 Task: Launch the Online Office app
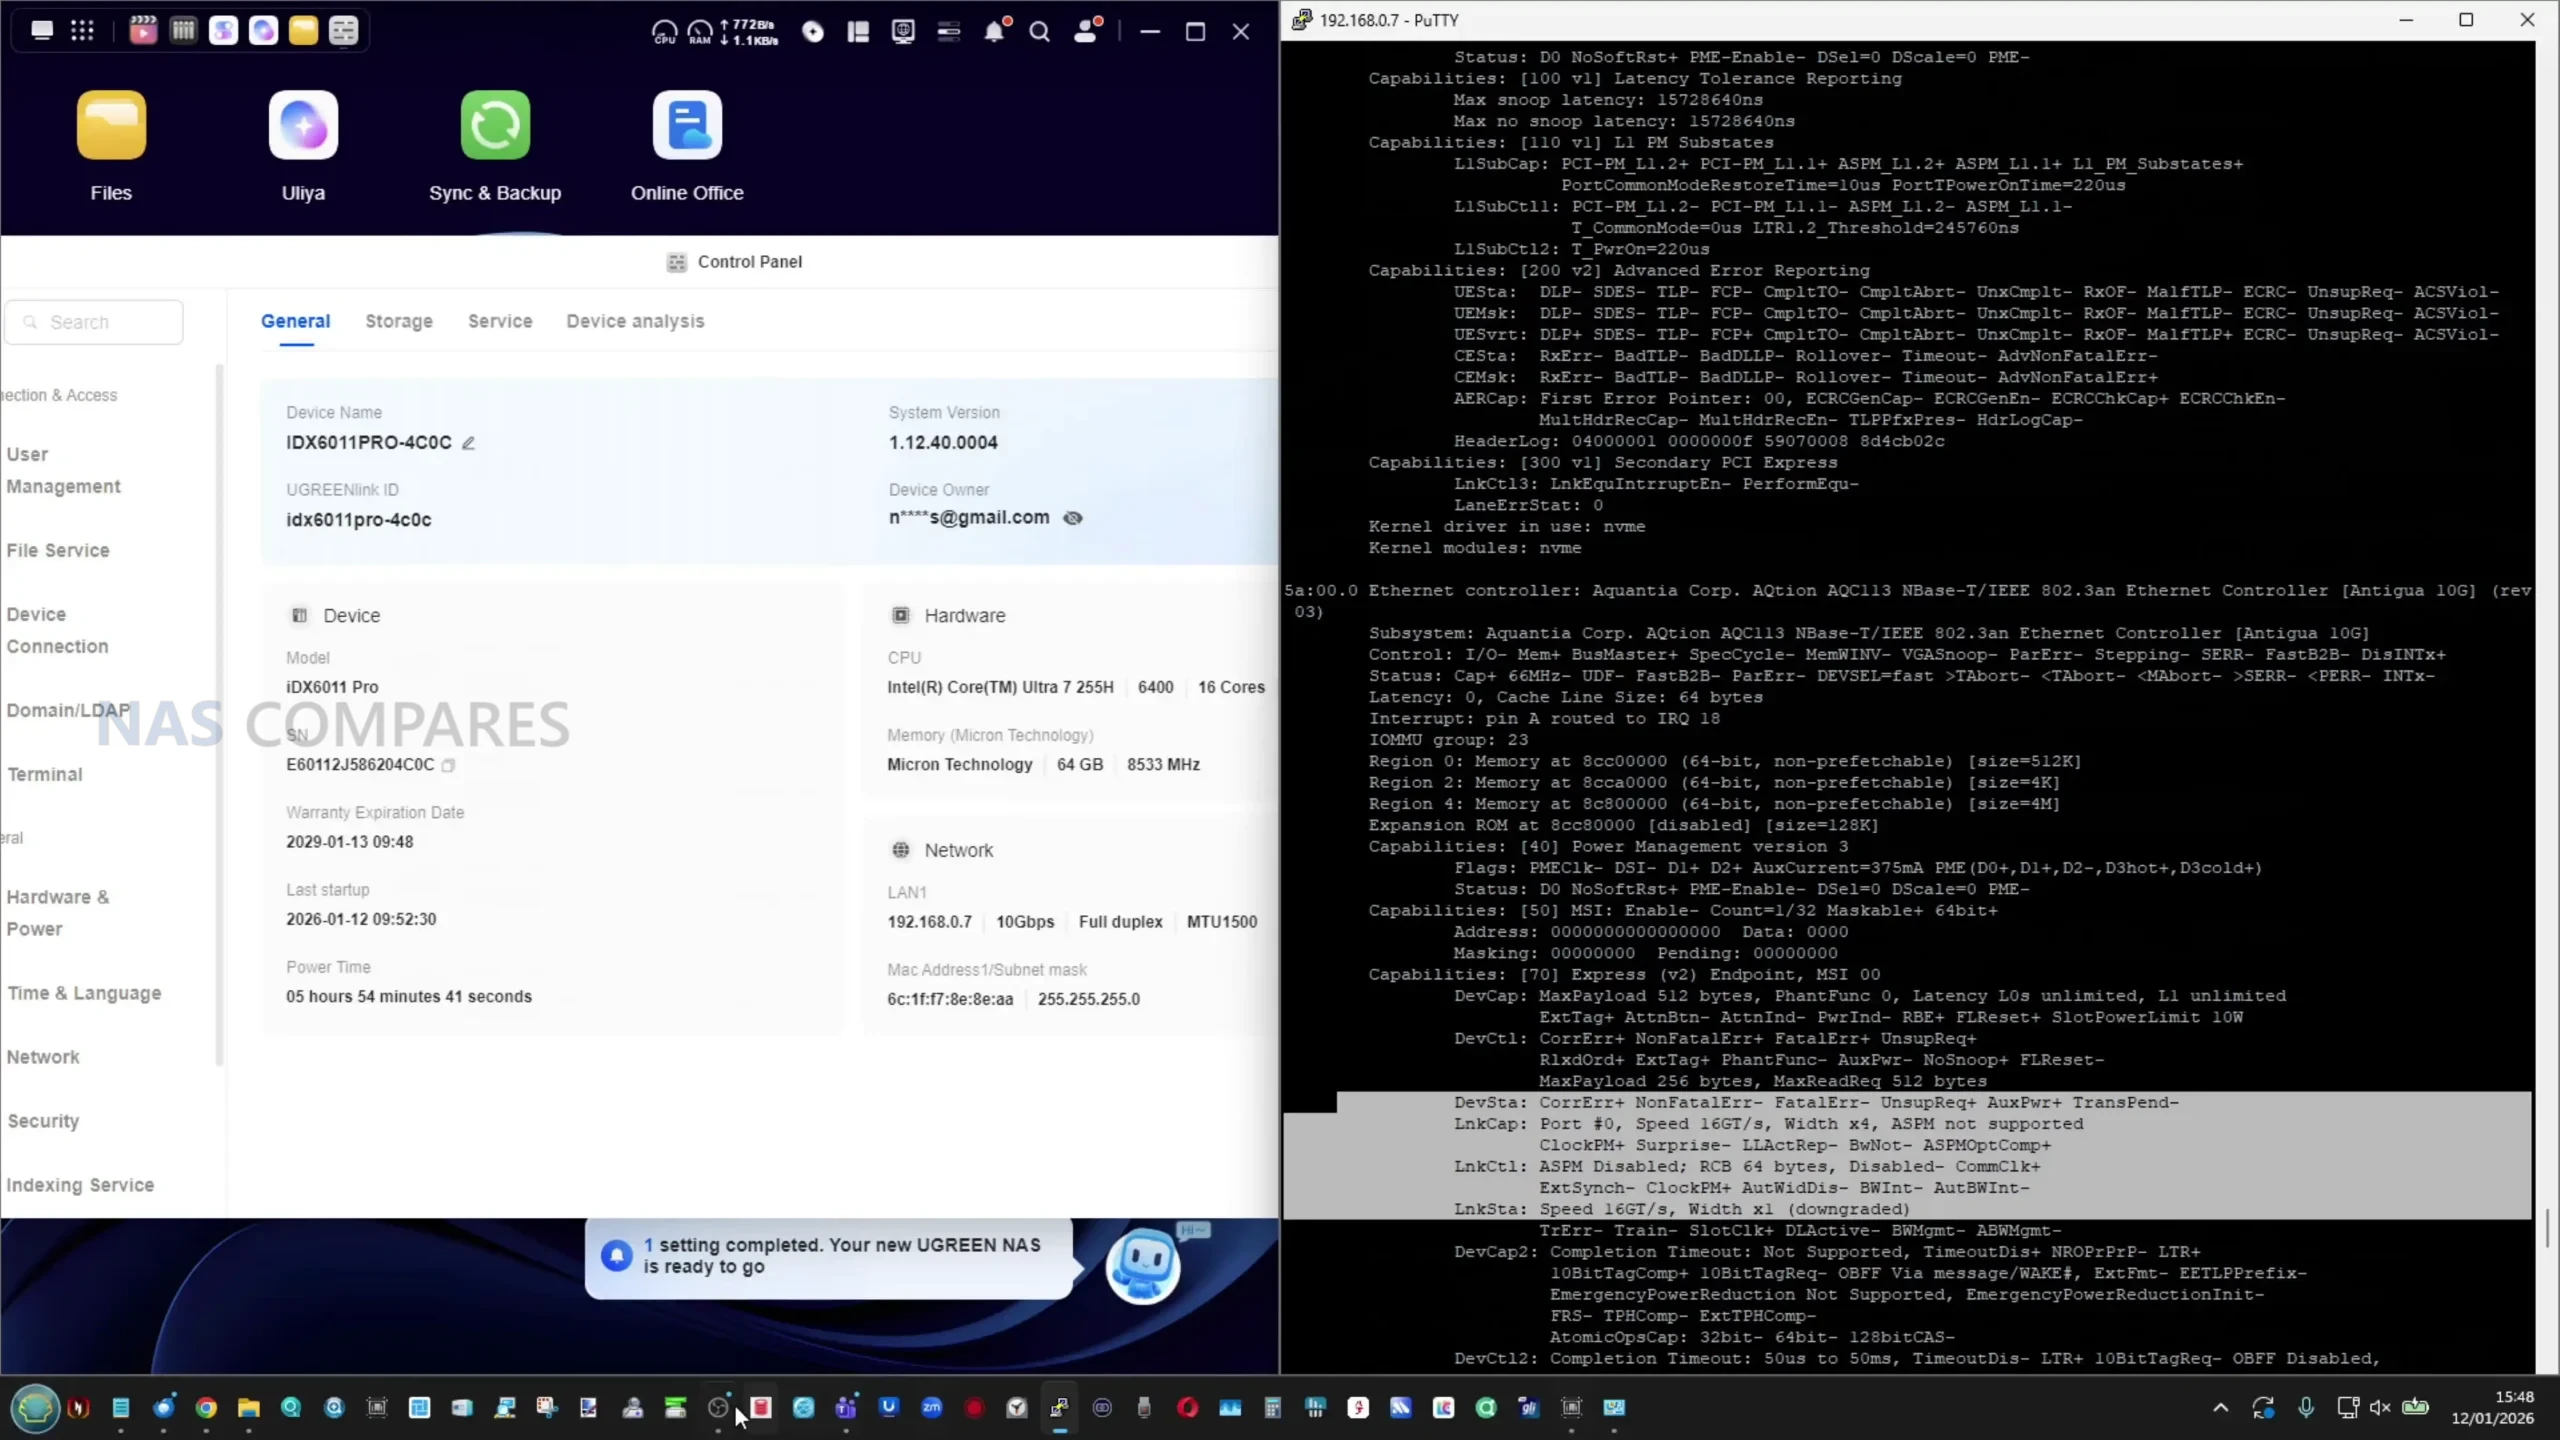(687, 126)
